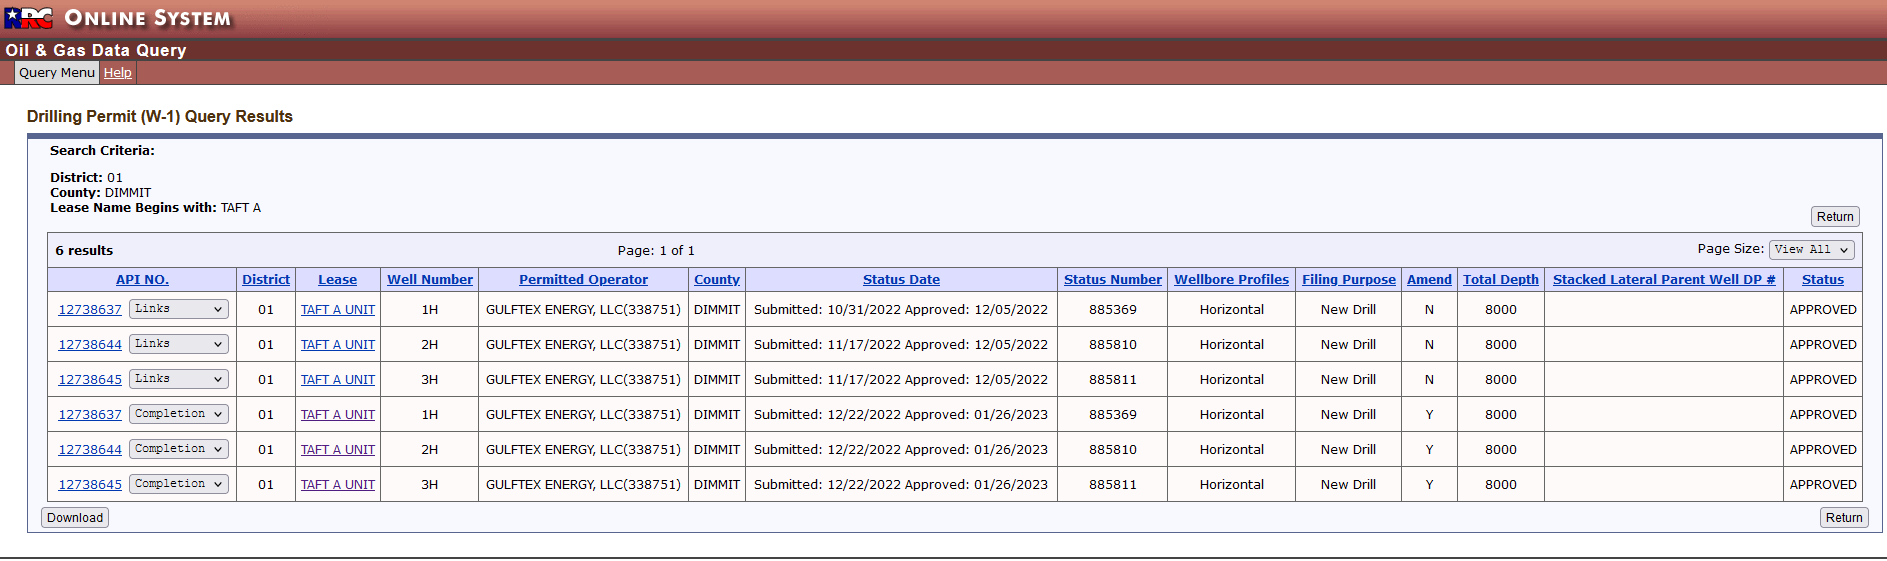Click the top Return button
The height and width of the screenshot is (561, 1887).
(1835, 217)
